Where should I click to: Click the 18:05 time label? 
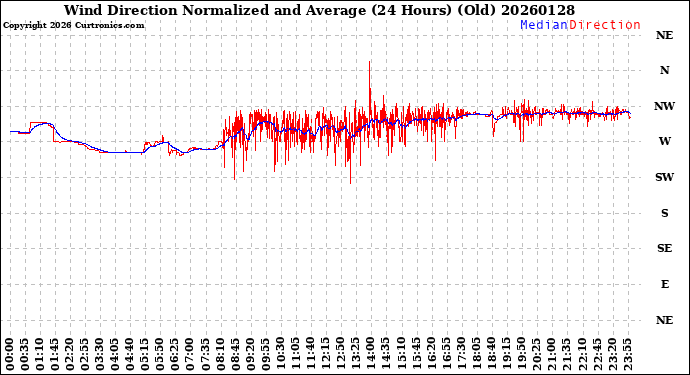coord(477,354)
